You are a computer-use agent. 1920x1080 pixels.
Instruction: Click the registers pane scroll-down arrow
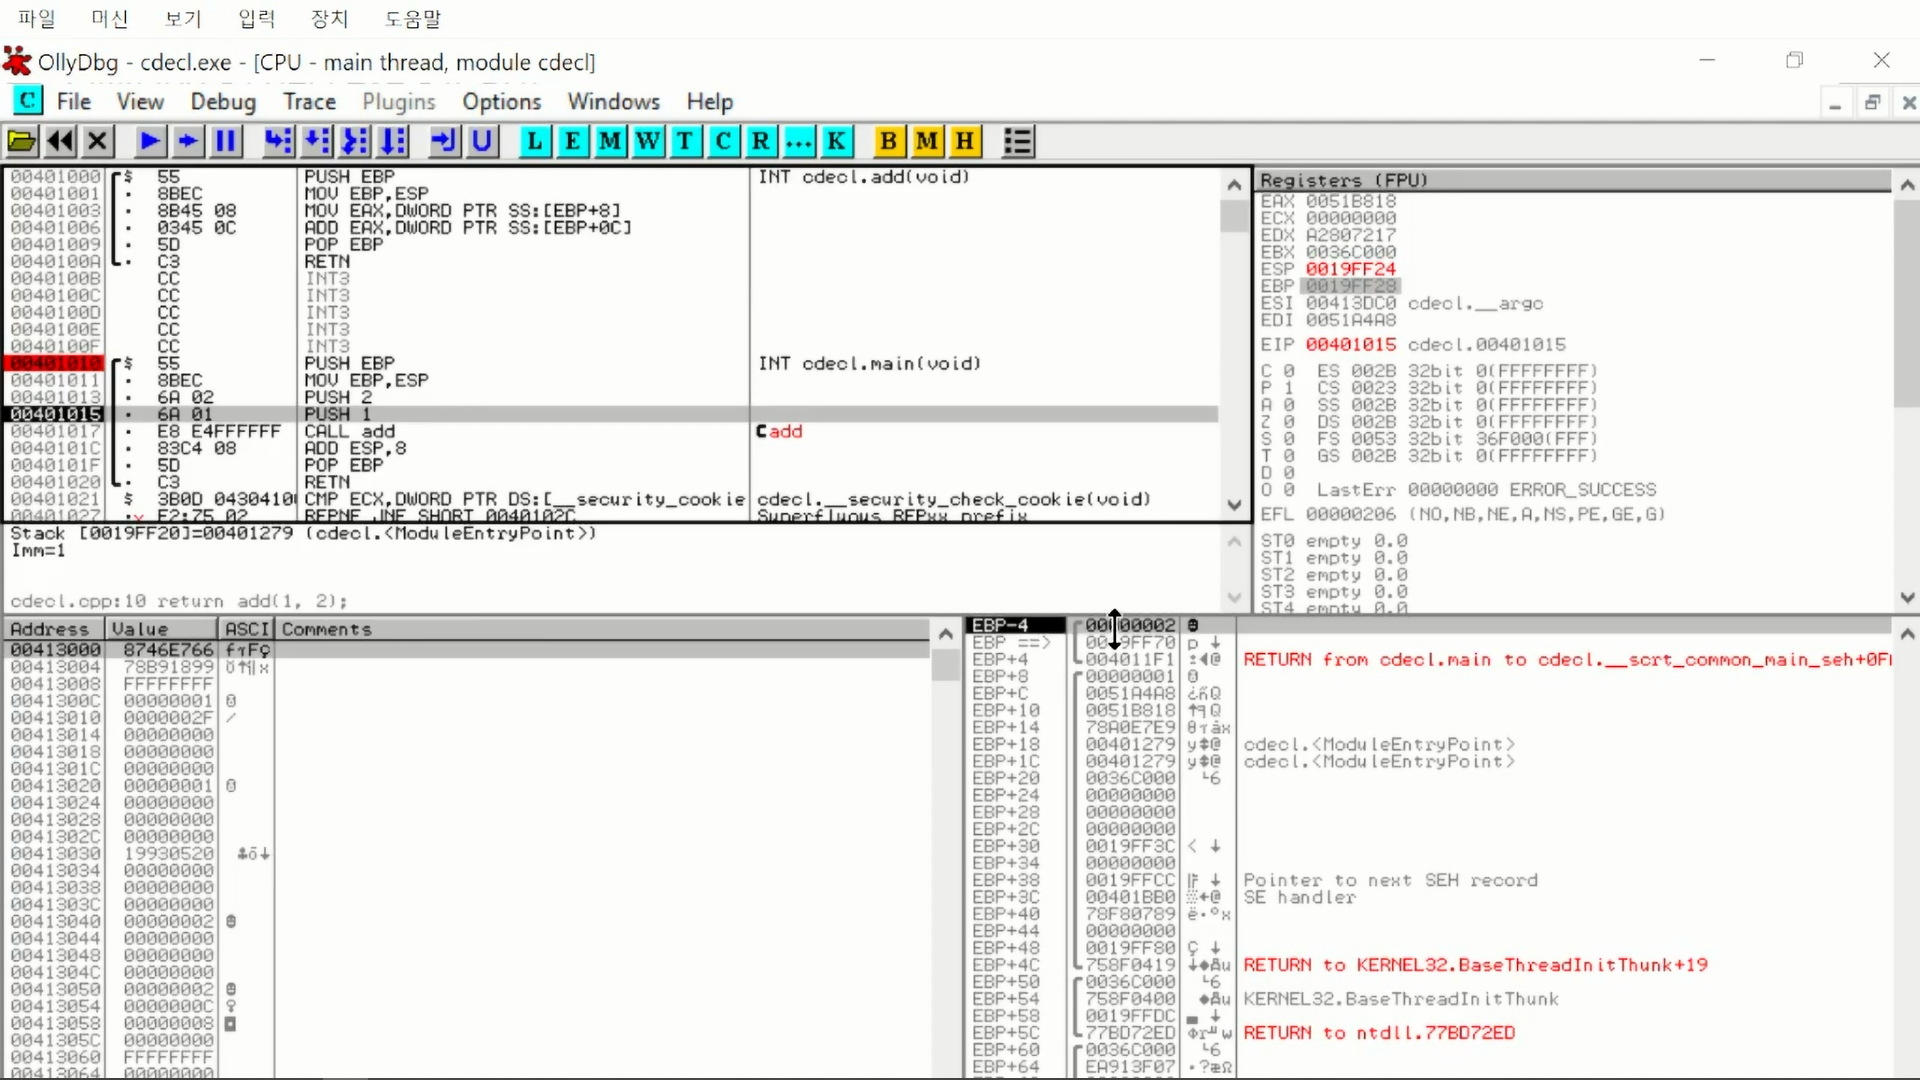pos(1907,597)
